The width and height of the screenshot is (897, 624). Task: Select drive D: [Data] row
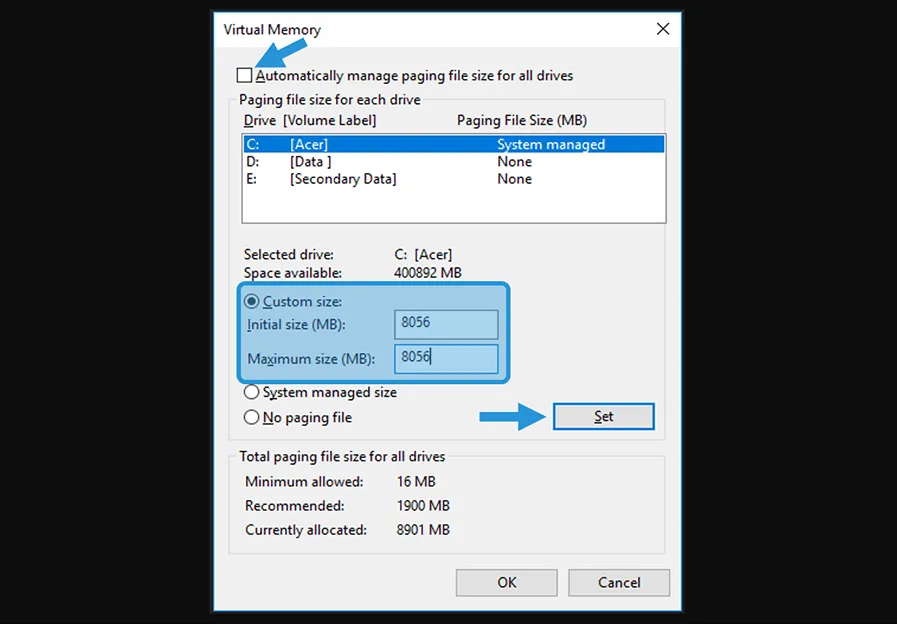pyautogui.click(x=454, y=162)
